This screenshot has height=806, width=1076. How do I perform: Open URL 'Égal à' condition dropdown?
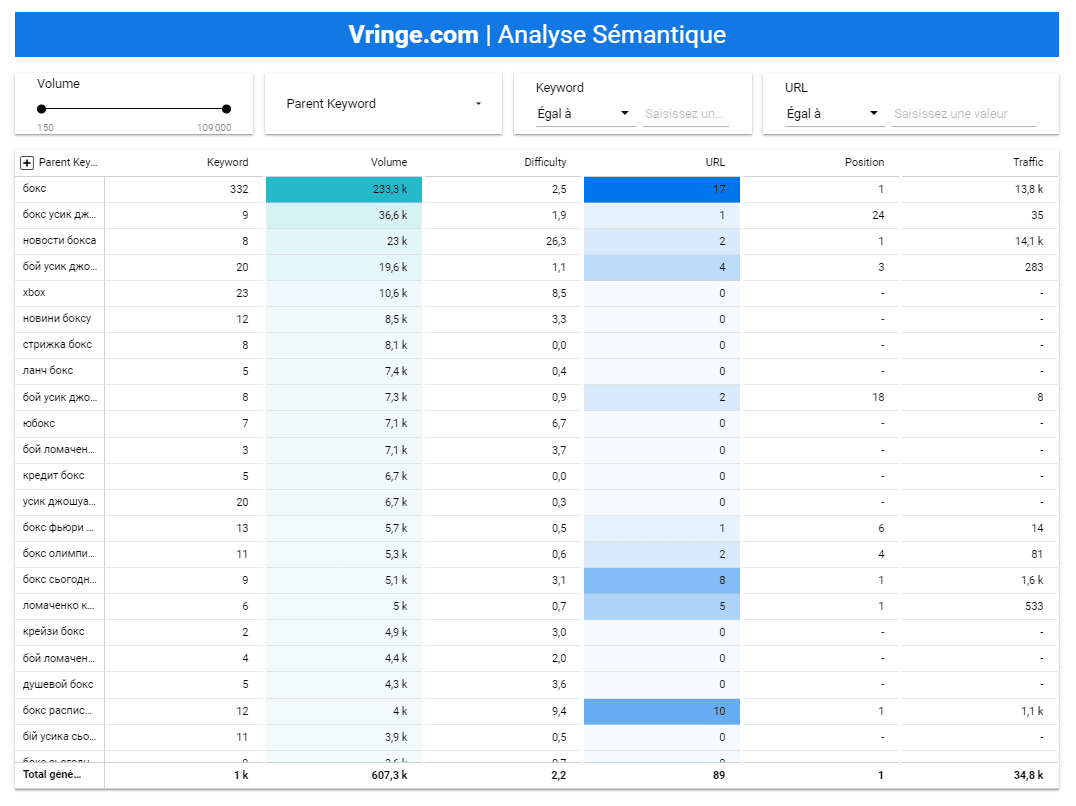[833, 114]
